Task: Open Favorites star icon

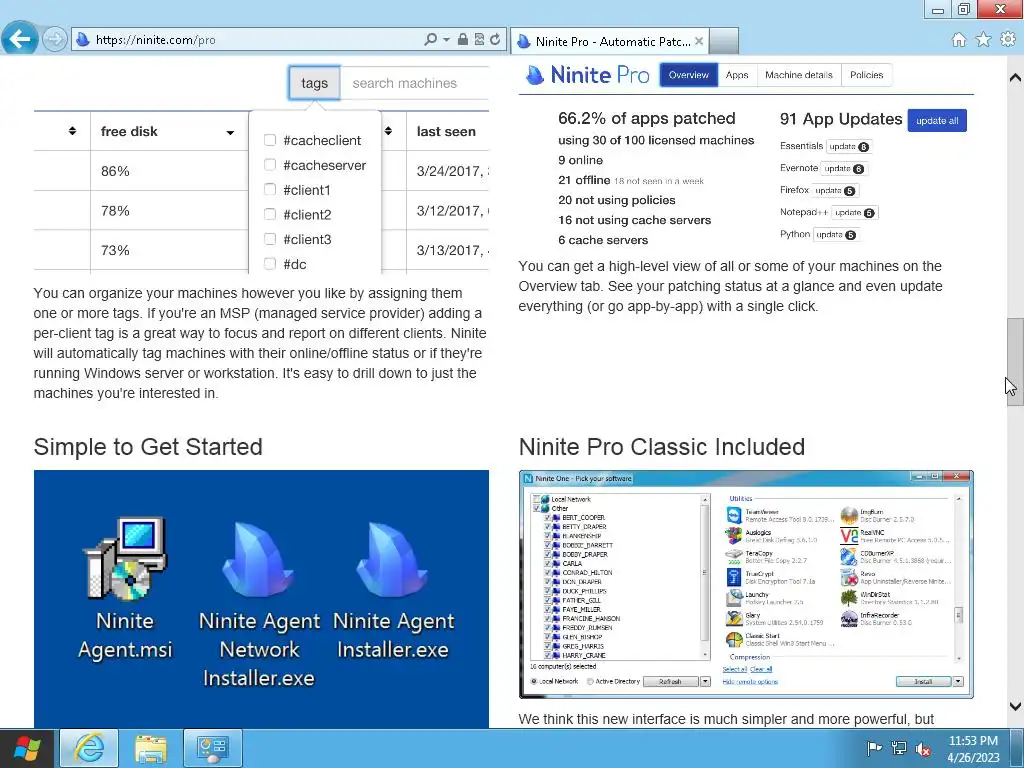Action: (983, 40)
